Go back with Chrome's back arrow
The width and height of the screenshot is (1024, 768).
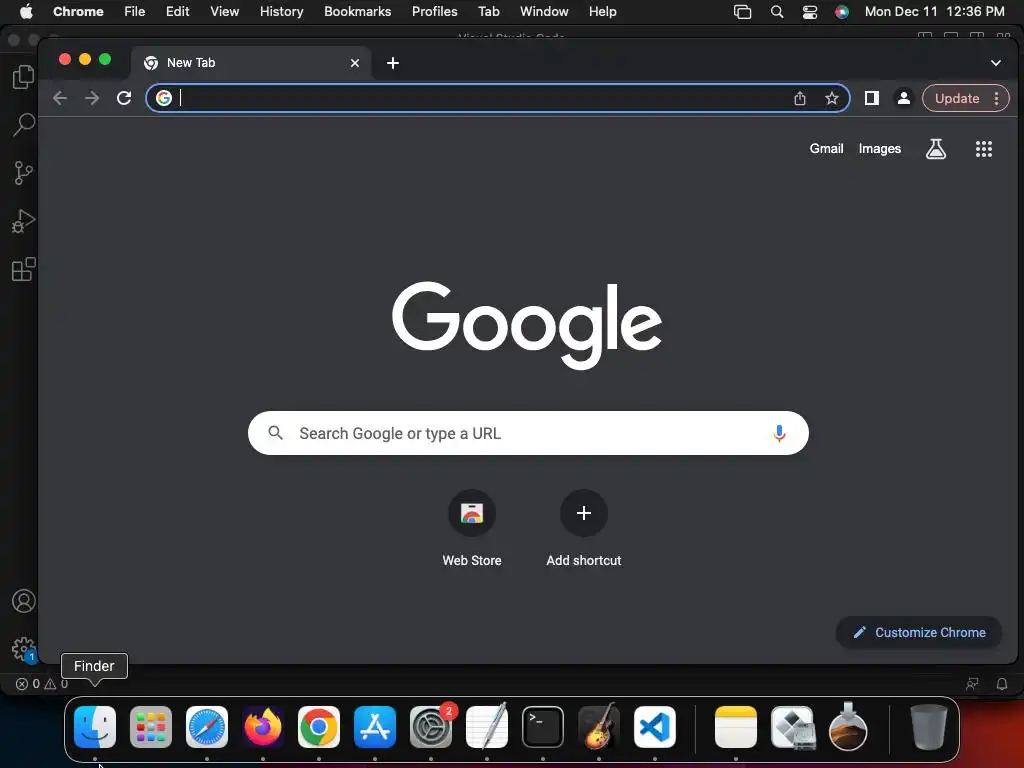pyautogui.click(x=60, y=99)
